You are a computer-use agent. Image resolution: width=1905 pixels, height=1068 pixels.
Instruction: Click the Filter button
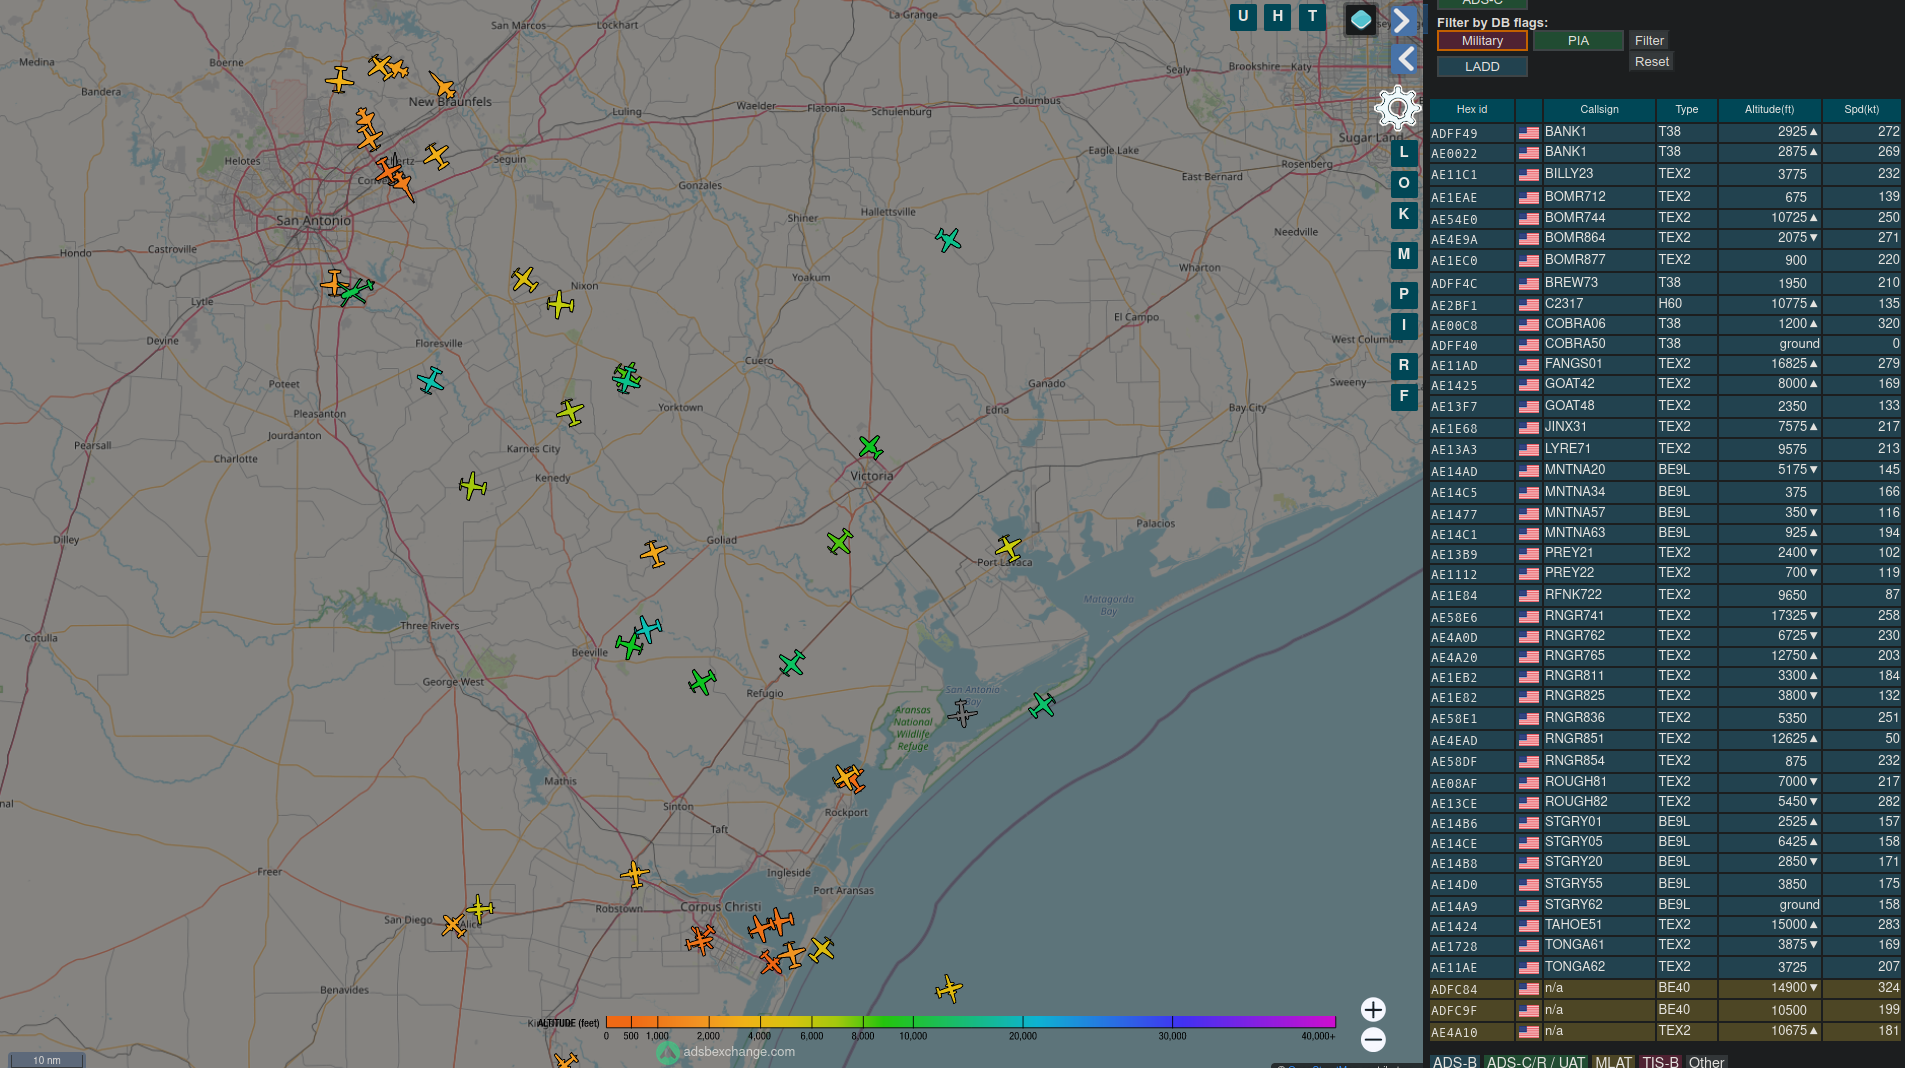(x=1649, y=41)
